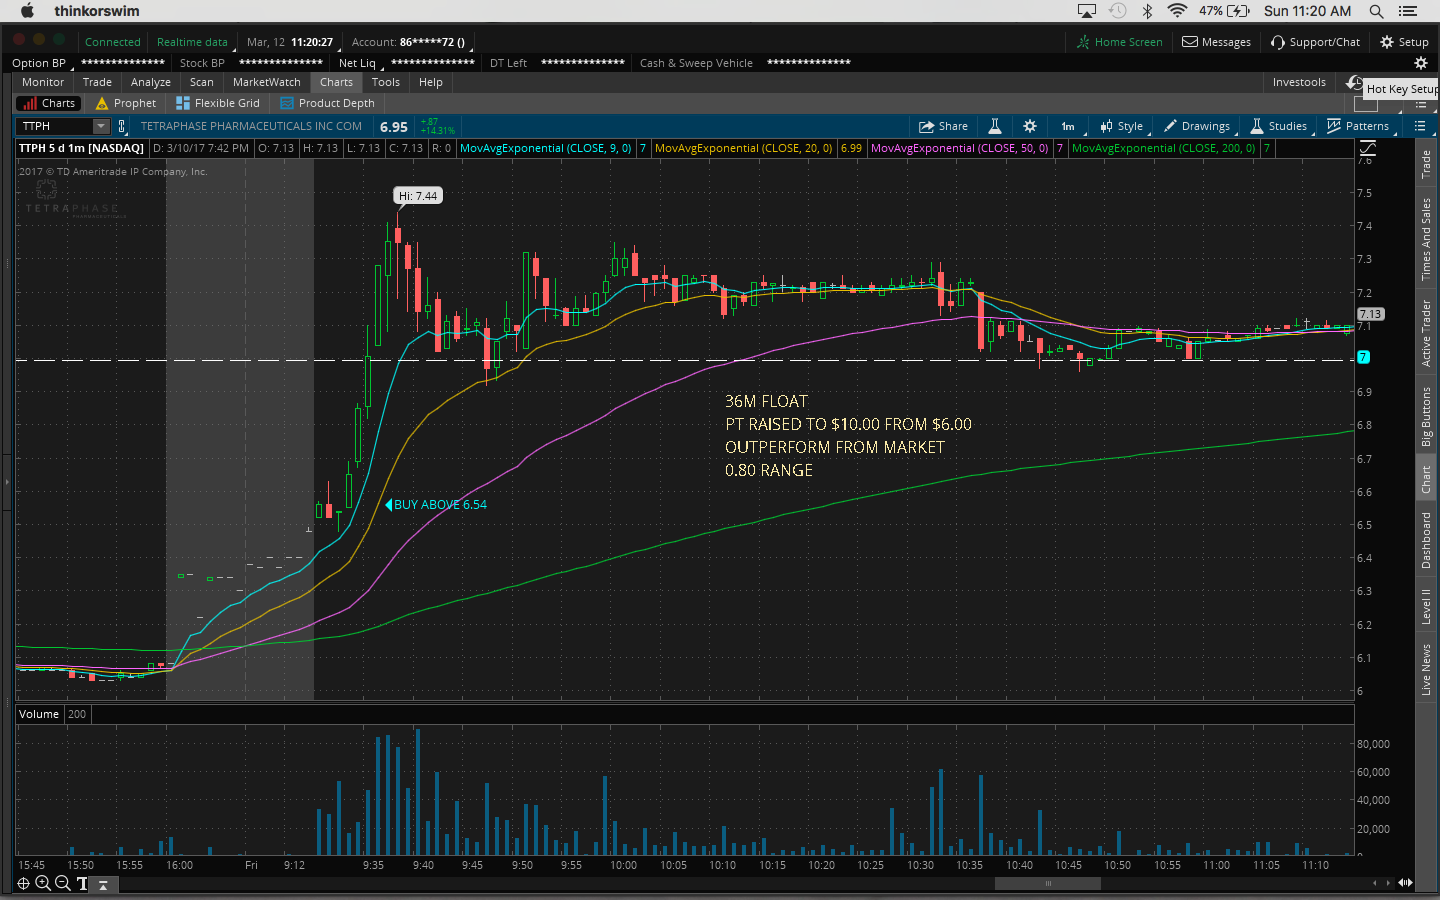Open the Big Buttons side tab
1440x900 pixels.
click(x=1427, y=416)
